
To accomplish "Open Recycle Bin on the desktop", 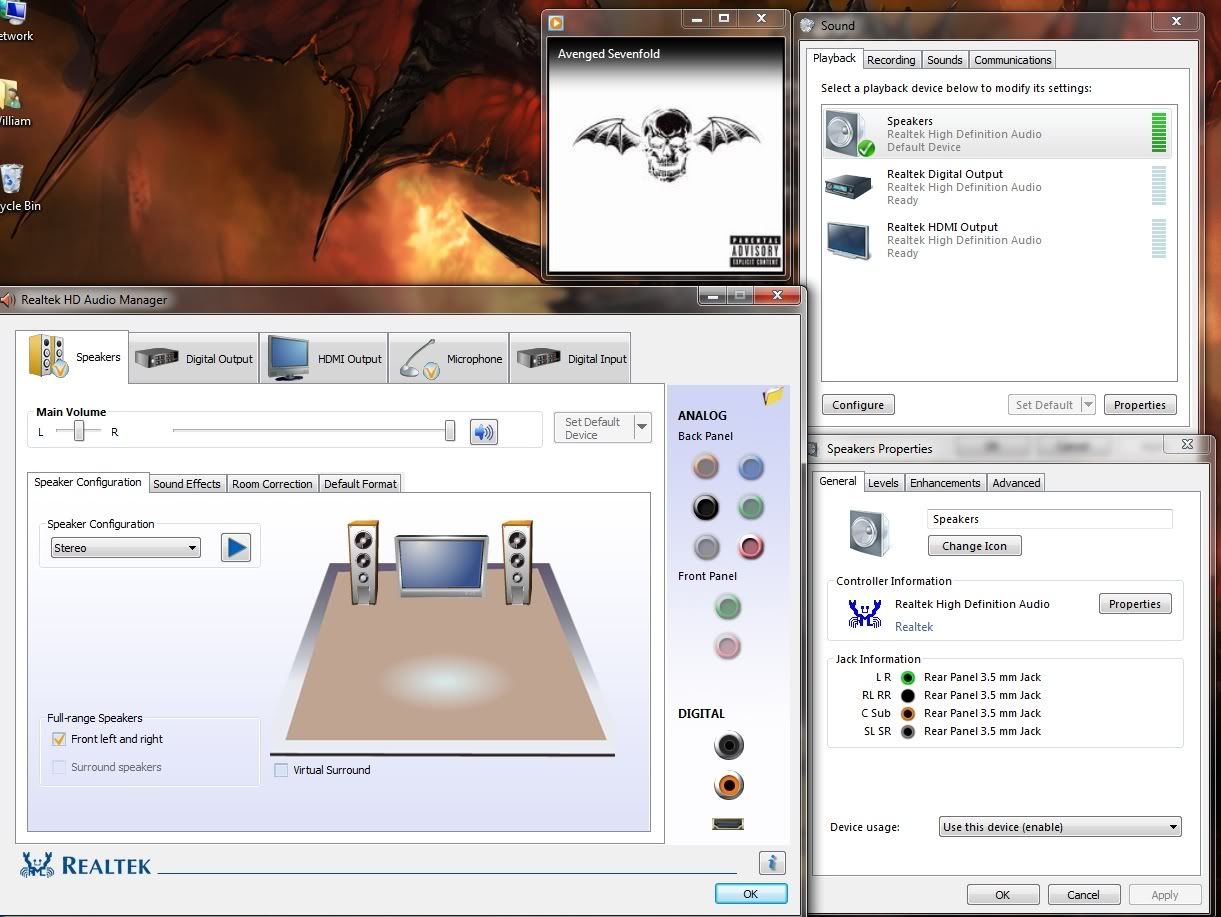I will pyautogui.click(x=12, y=185).
